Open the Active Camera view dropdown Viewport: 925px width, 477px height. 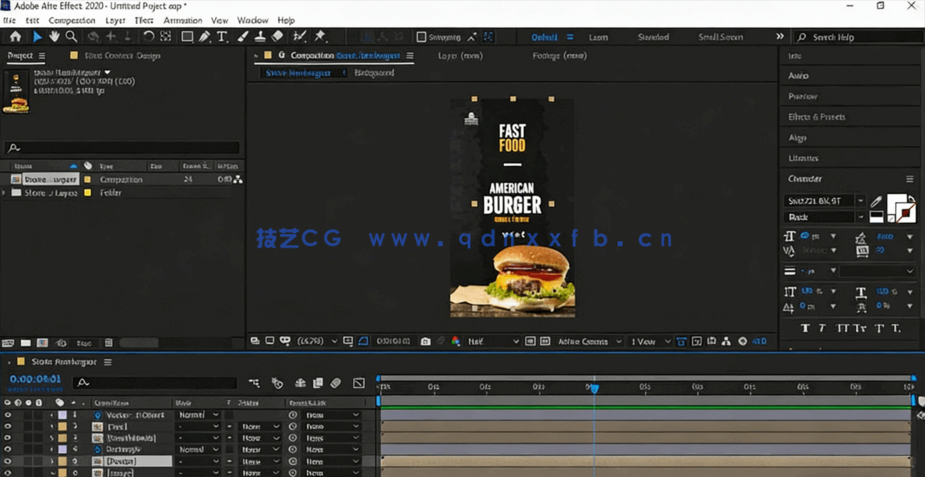tap(588, 342)
